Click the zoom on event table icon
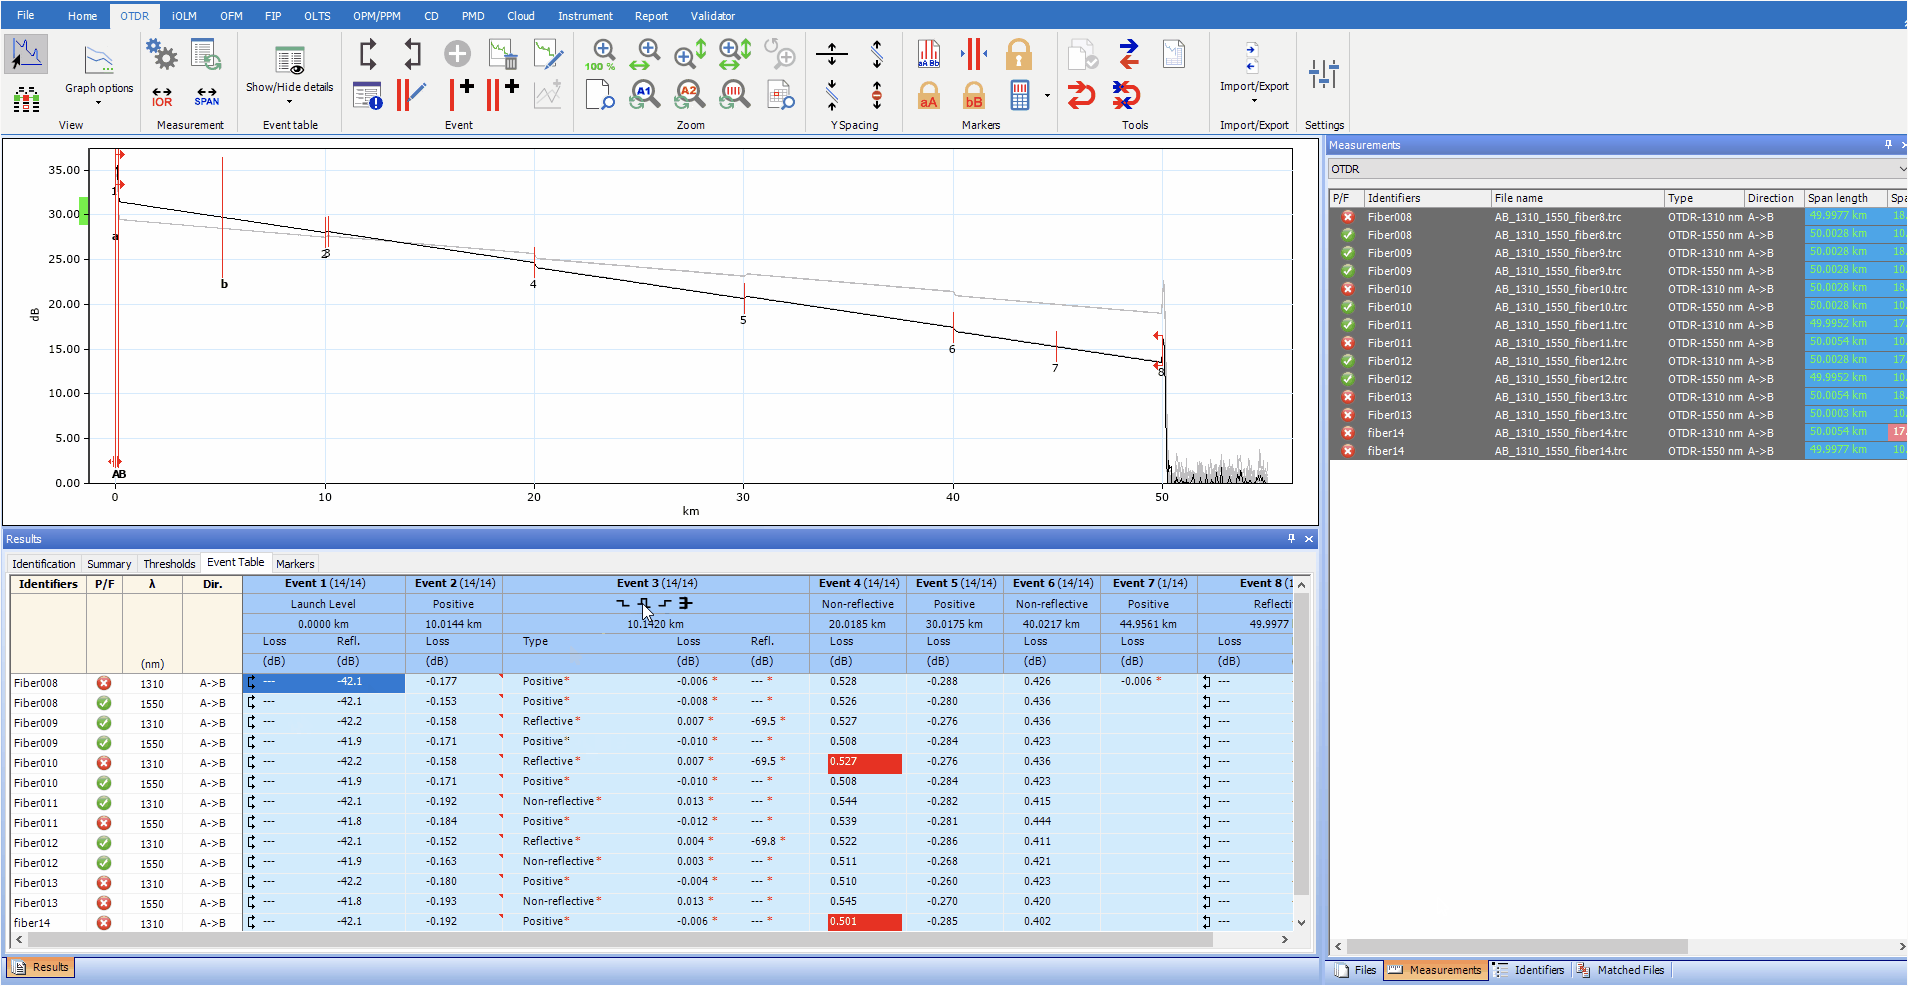 point(781,95)
